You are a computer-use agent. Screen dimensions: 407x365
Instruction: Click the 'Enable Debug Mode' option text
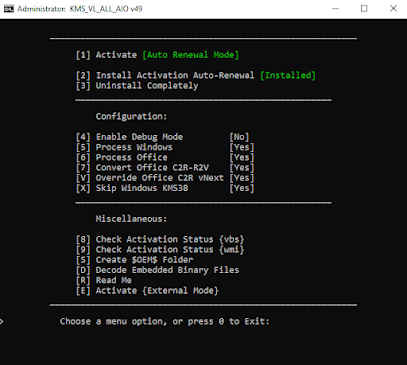pos(139,137)
